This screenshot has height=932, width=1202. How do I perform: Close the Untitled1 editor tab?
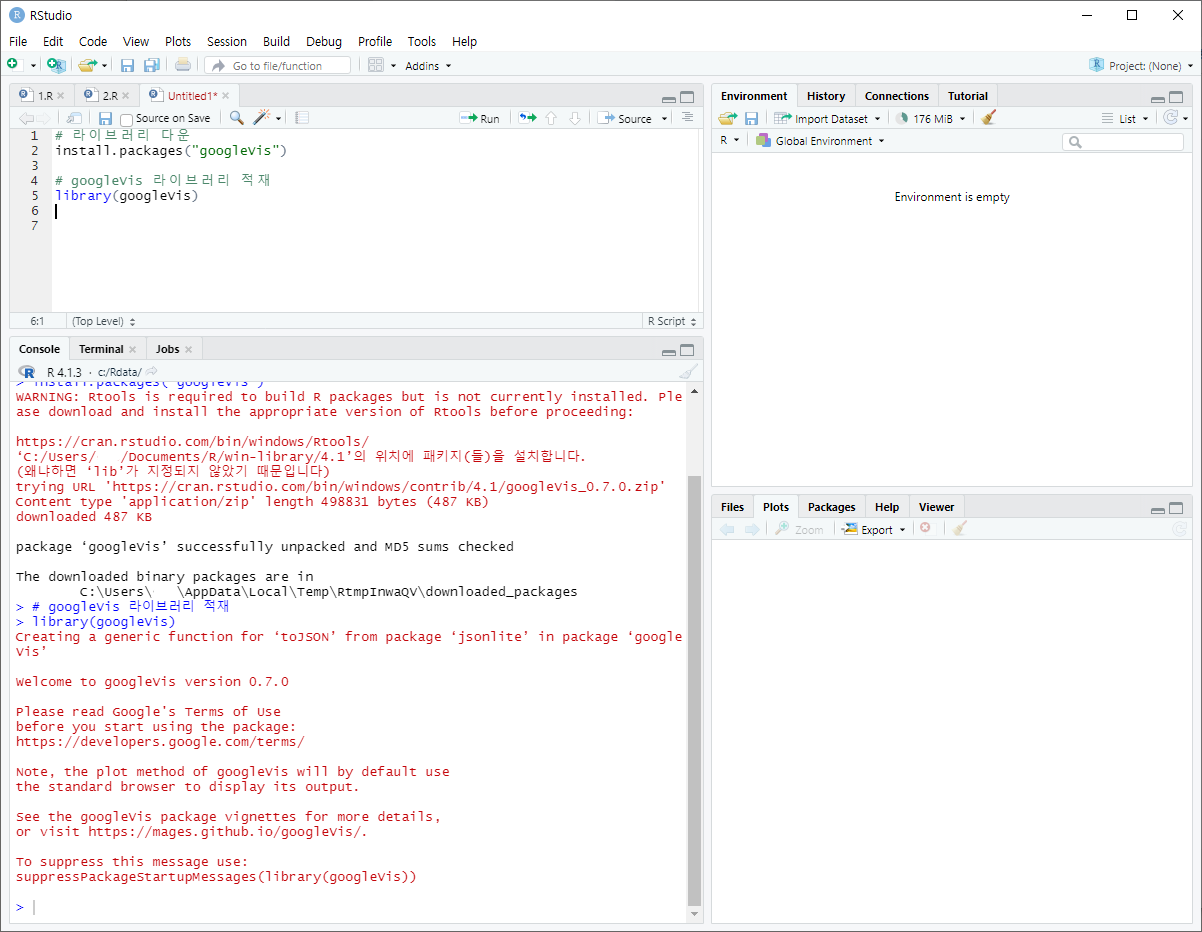tap(226, 96)
